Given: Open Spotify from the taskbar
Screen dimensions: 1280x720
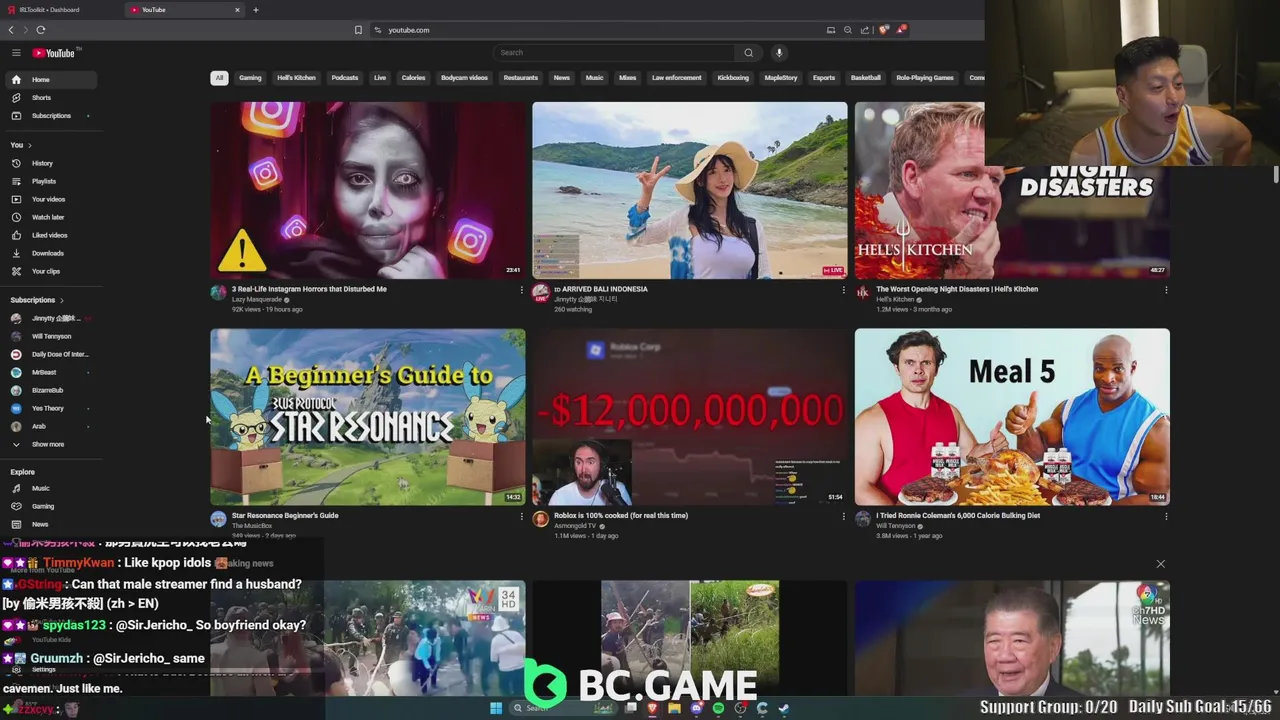Looking at the screenshot, I should [718, 708].
